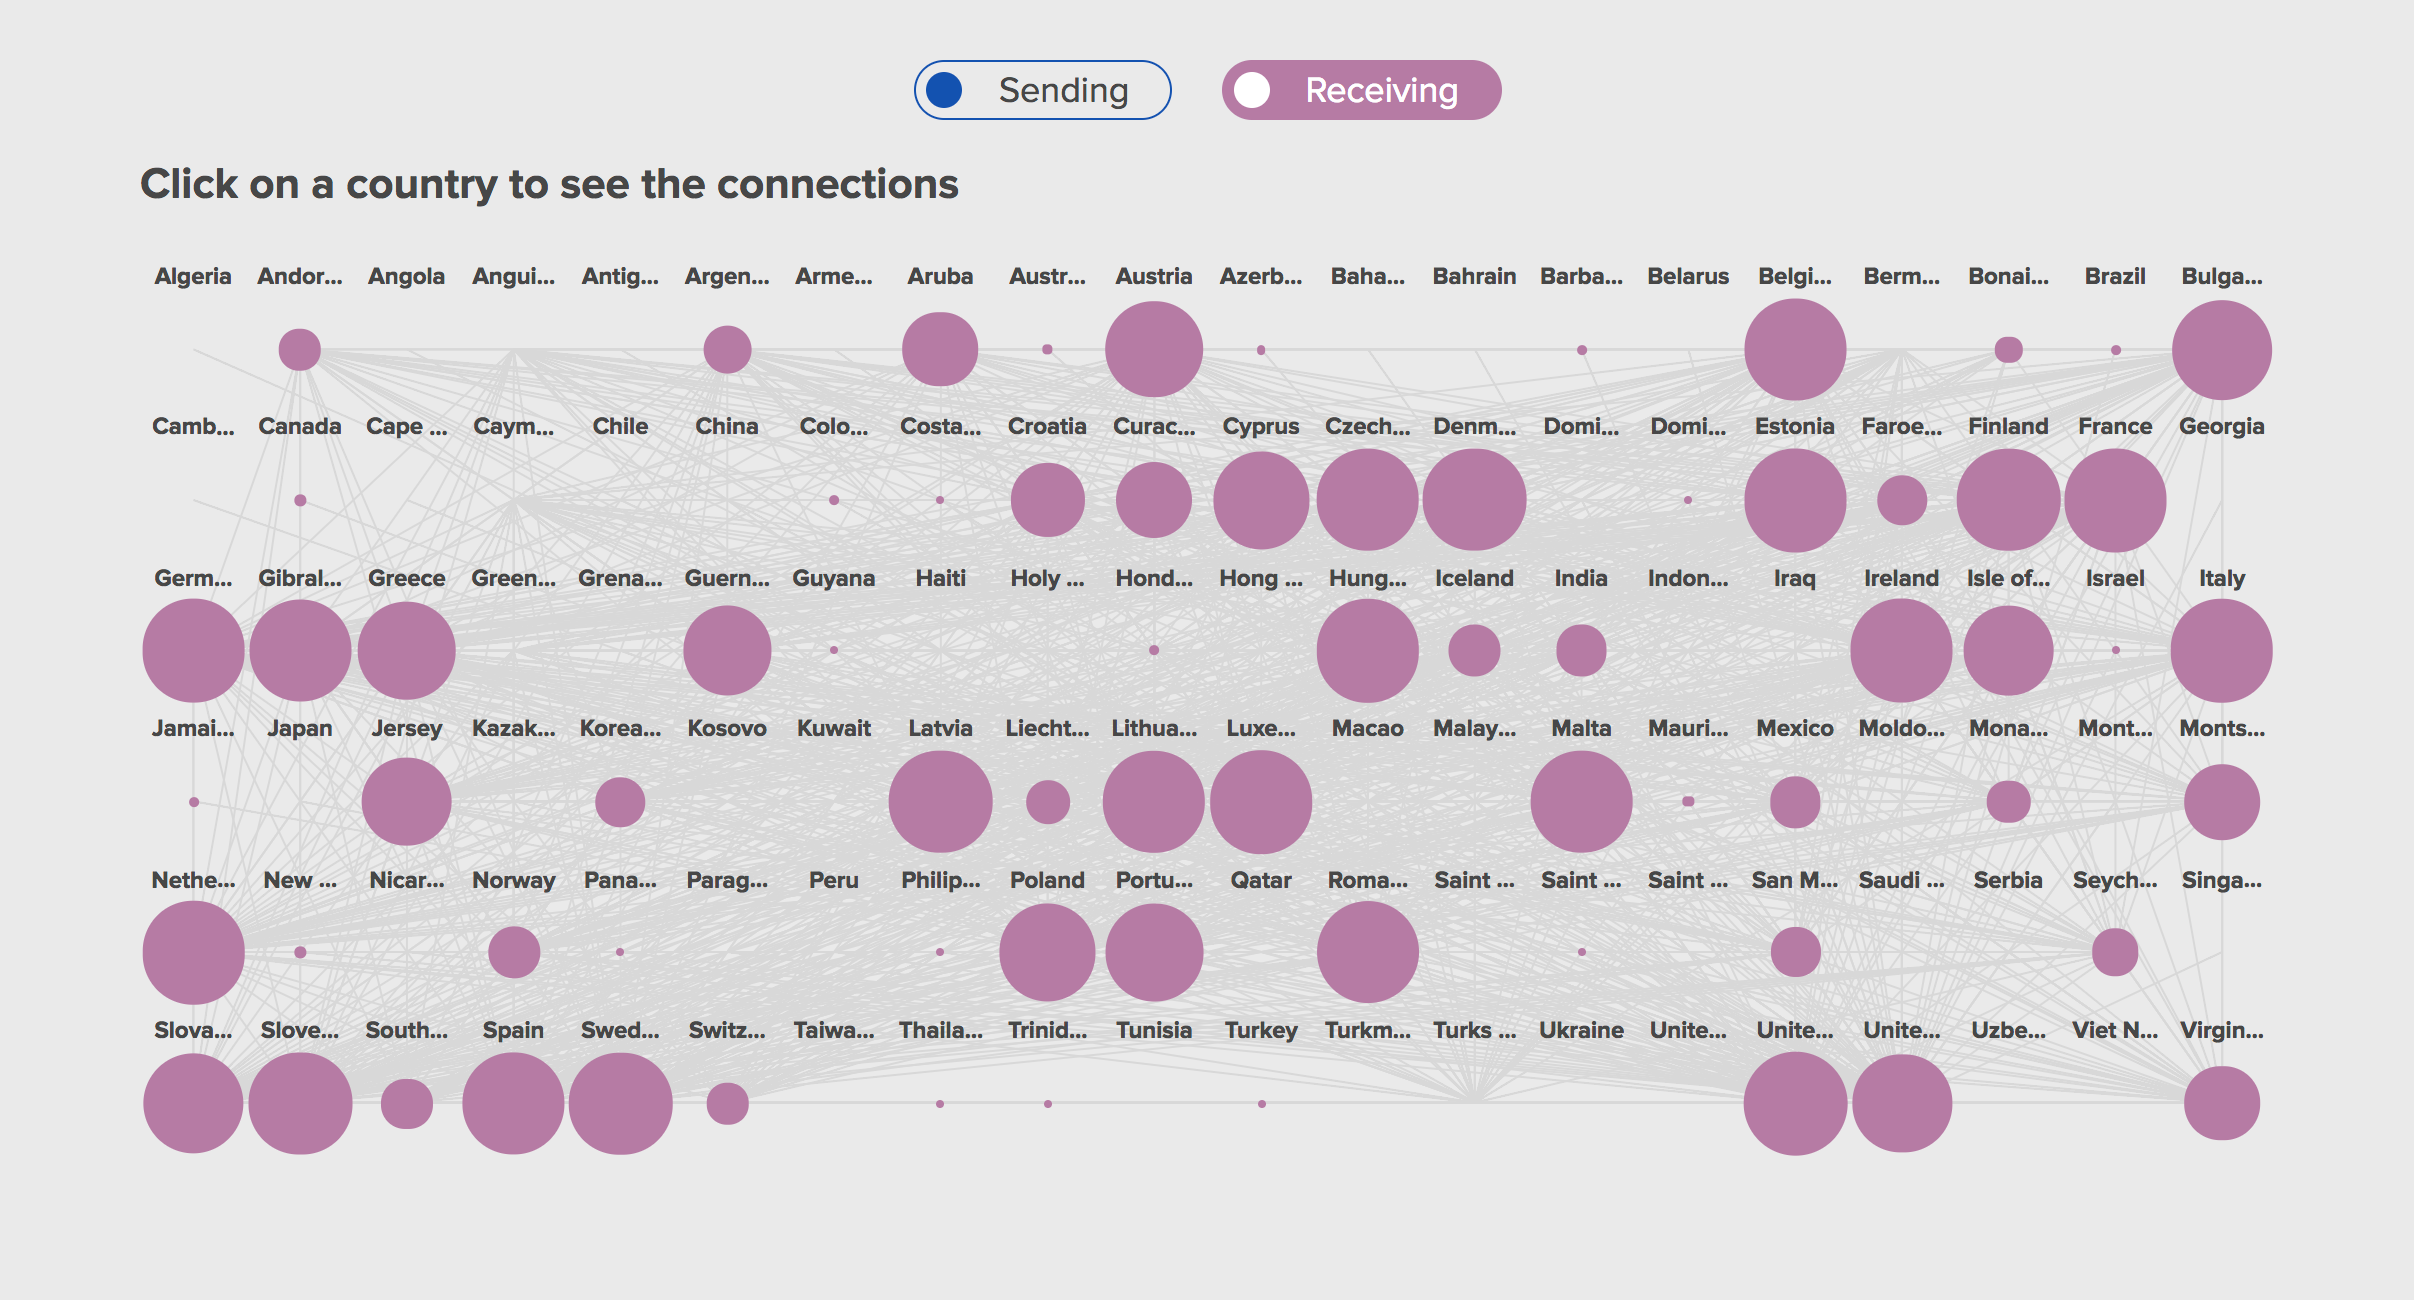
Task: Click the tiny Brazil dot
Action: [2115, 350]
